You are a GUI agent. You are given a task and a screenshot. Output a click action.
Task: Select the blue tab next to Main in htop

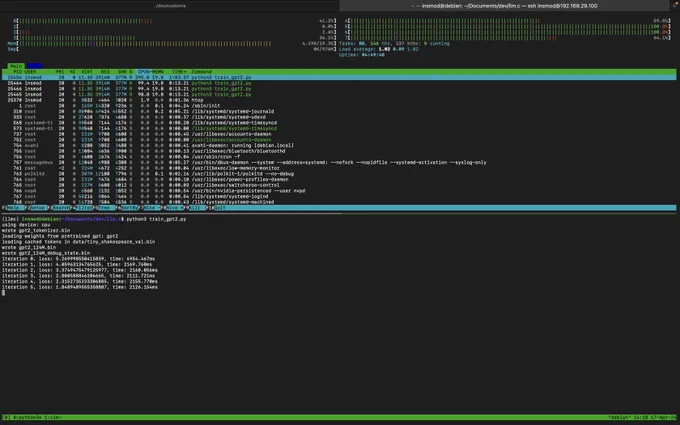click(x=34, y=66)
